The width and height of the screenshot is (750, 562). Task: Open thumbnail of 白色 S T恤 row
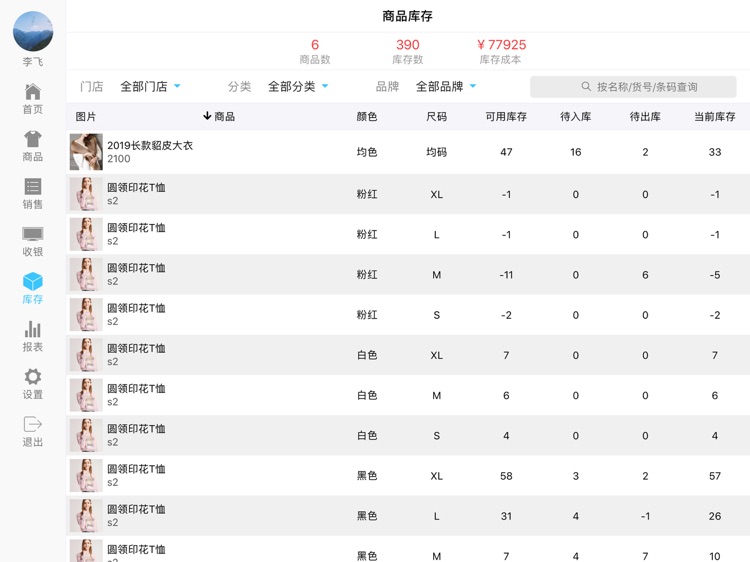(86, 435)
